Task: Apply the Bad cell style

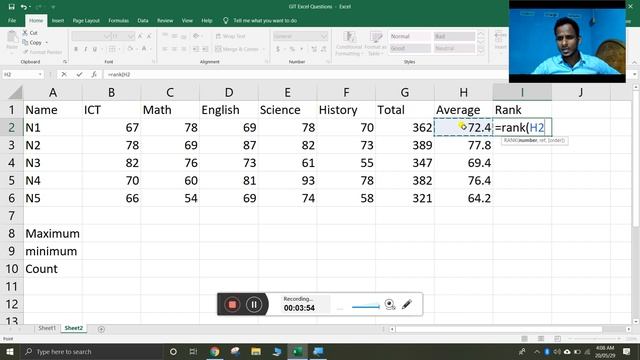Action: pyautogui.click(x=454, y=36)
